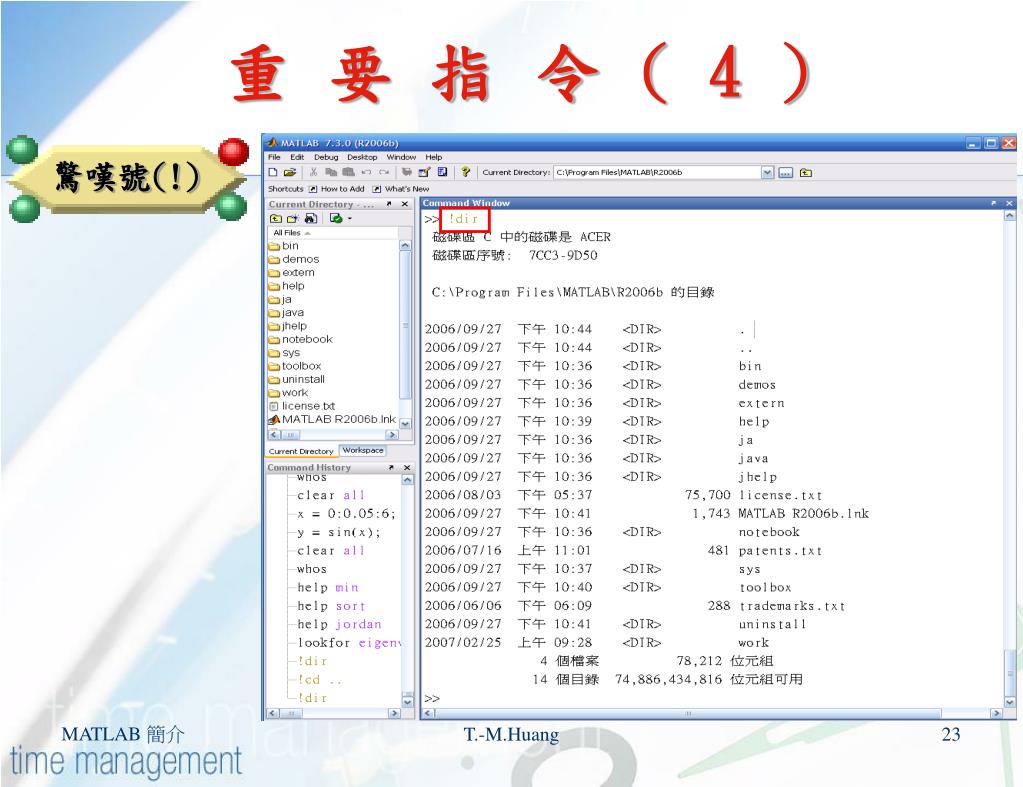Click the What's New shortcut
The height and width of the screenshot is (787, 1023).
tap(401, 189)
